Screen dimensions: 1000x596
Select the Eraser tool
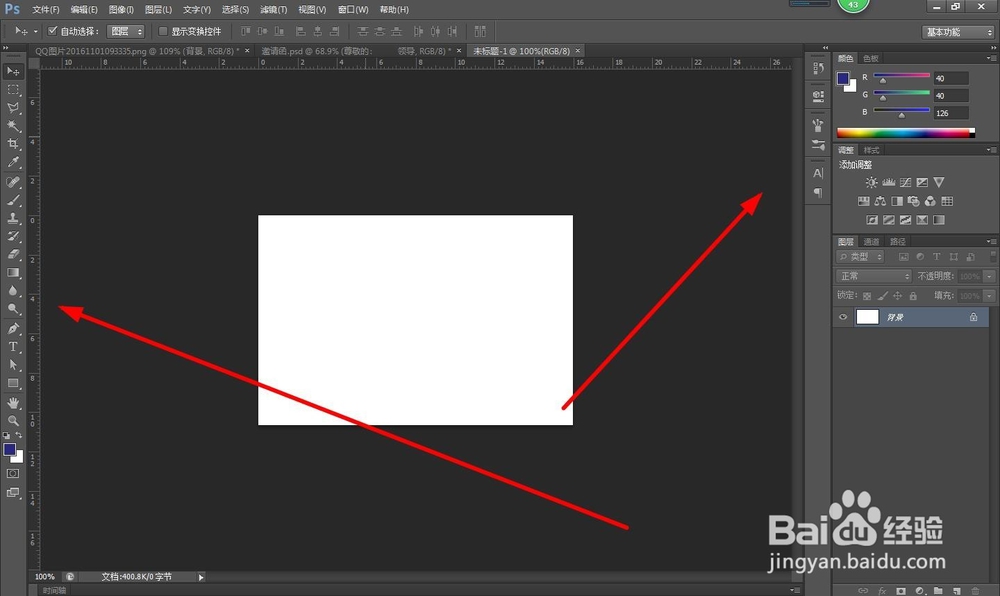pyautogui.click(x=13, y=254)
